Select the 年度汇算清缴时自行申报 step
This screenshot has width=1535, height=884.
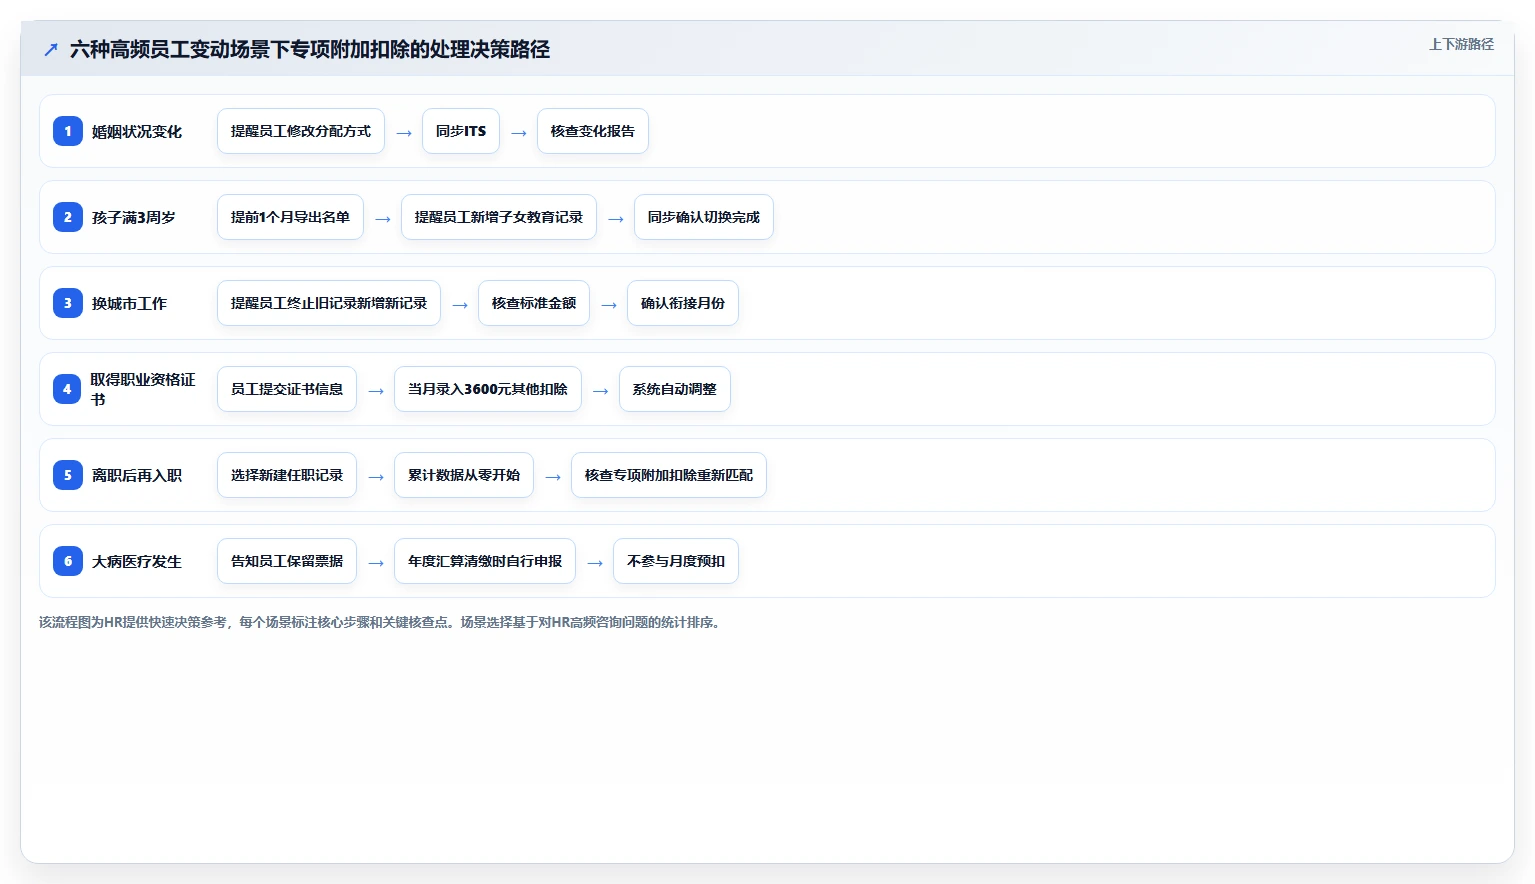(x=485, y=561)
